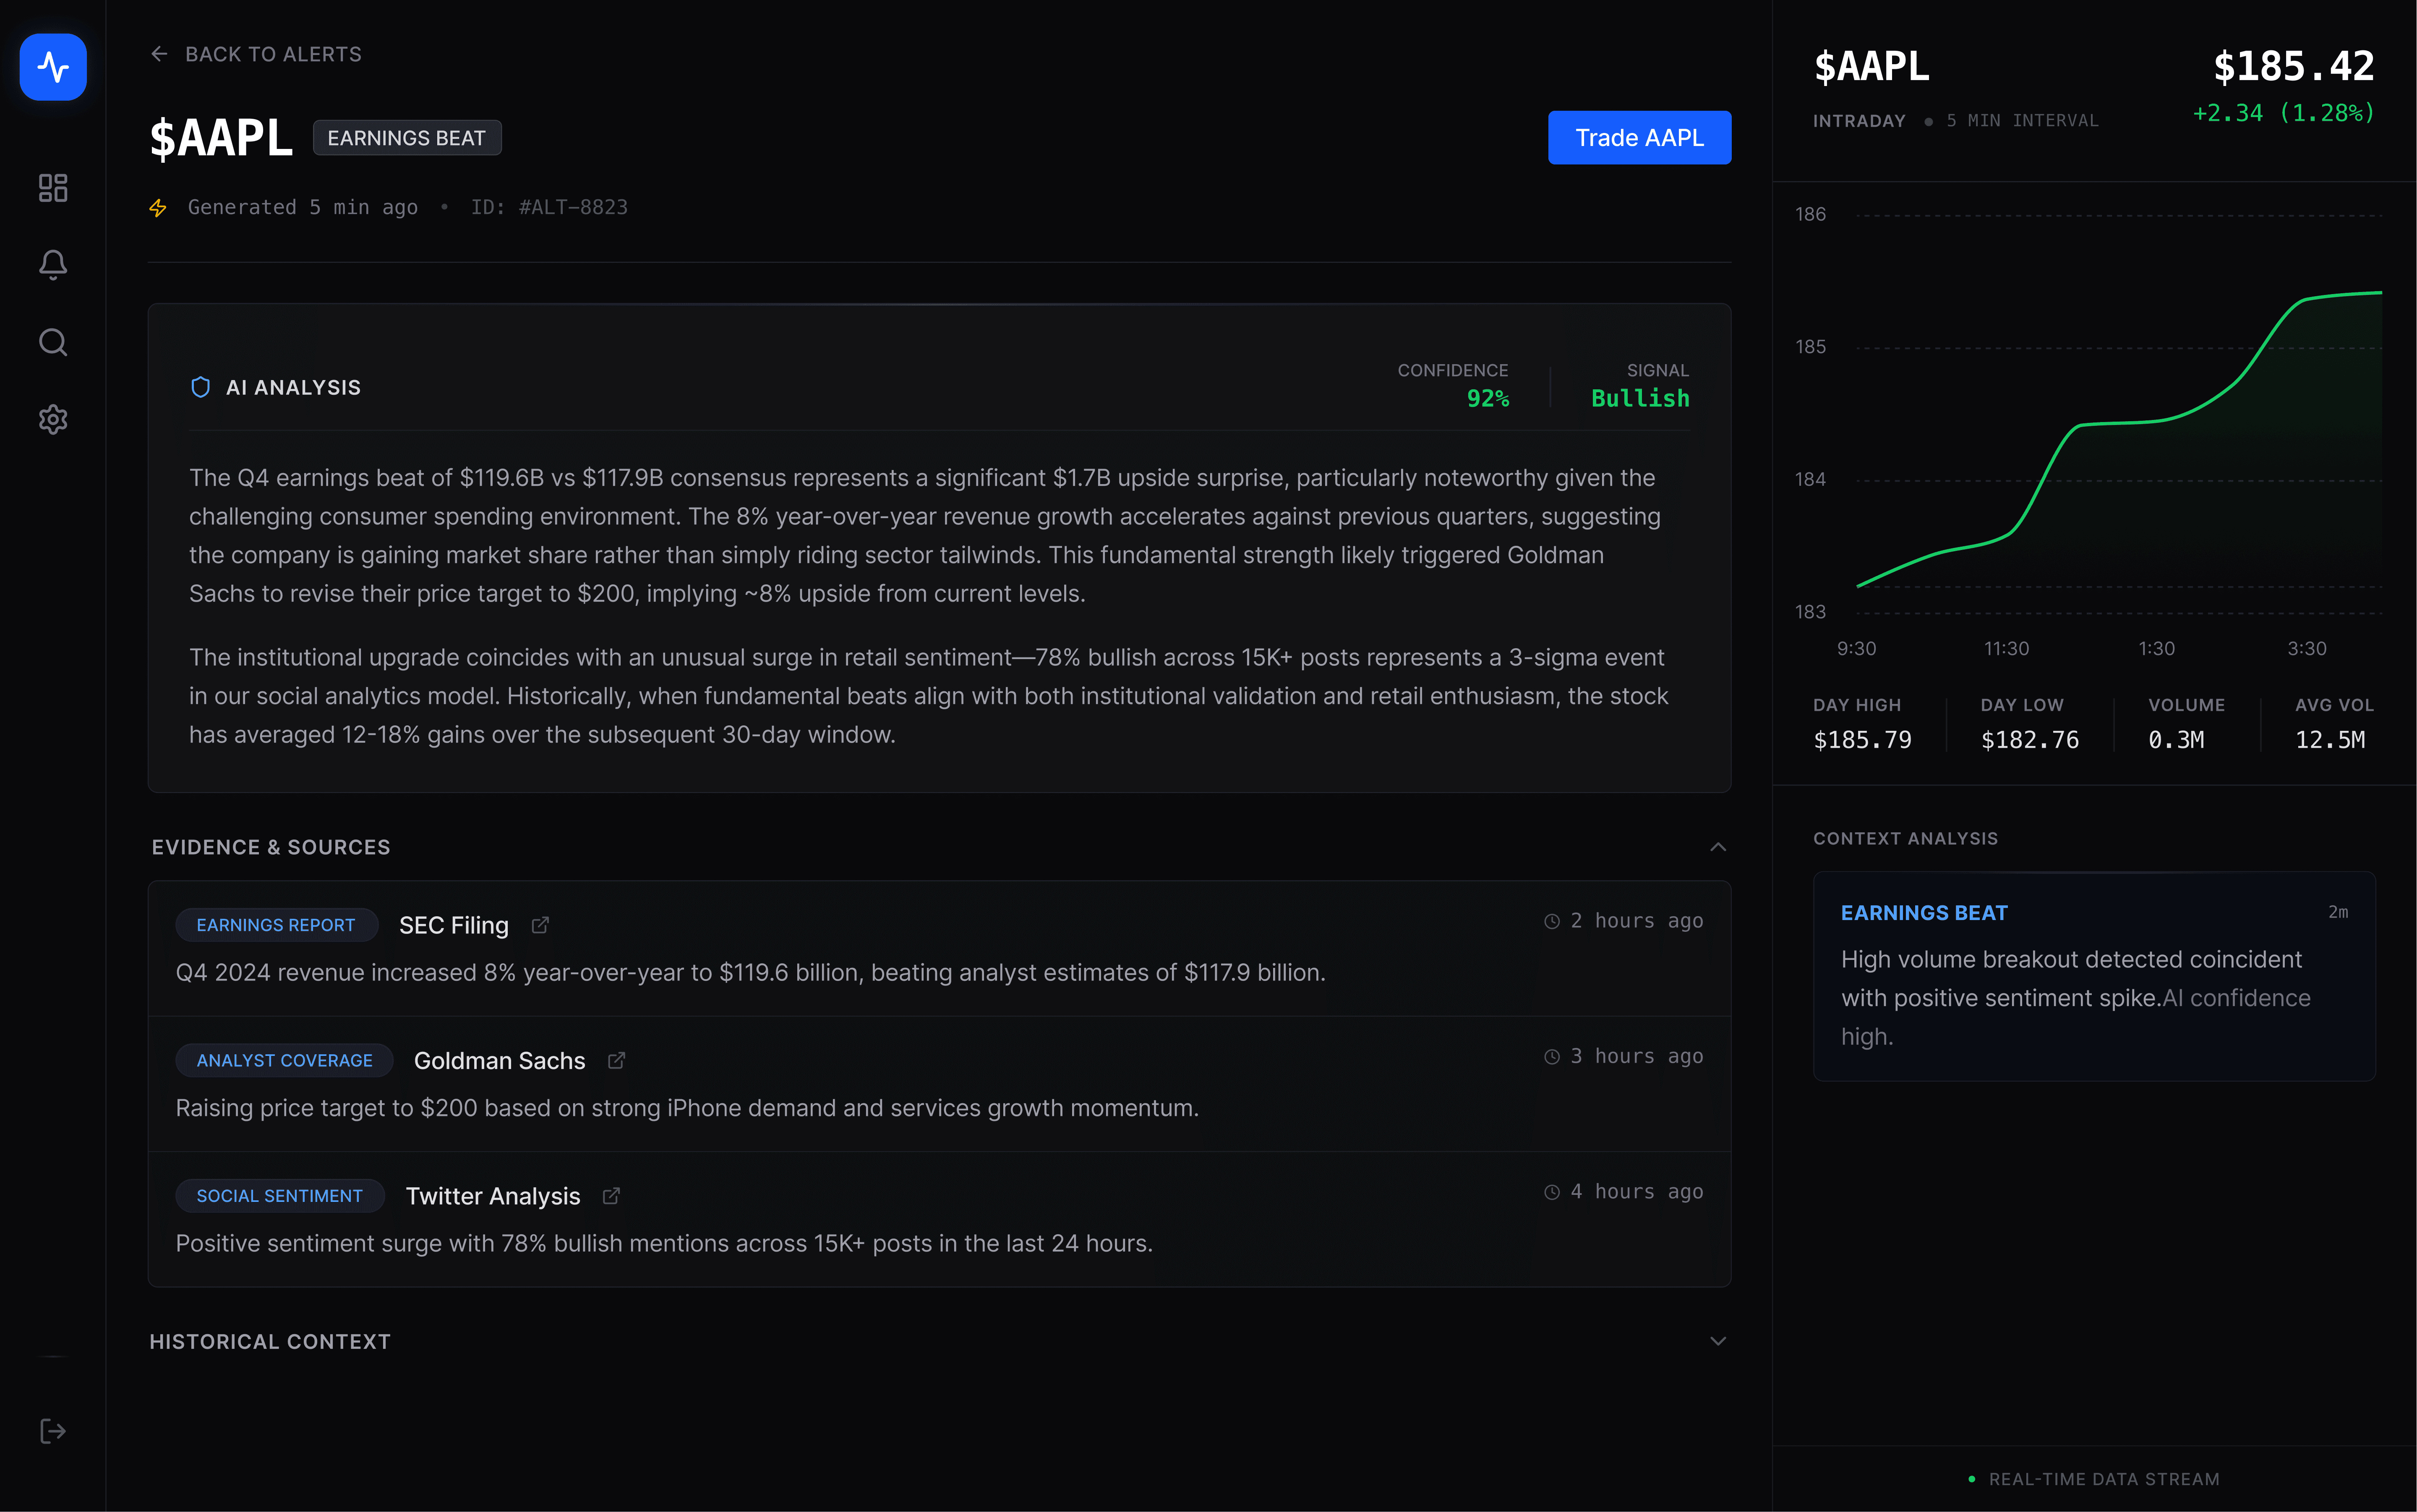Click the logout icon at sidebar bottom
2417x1512 pixels.
pyautogui.click(x=53, y=1431)
